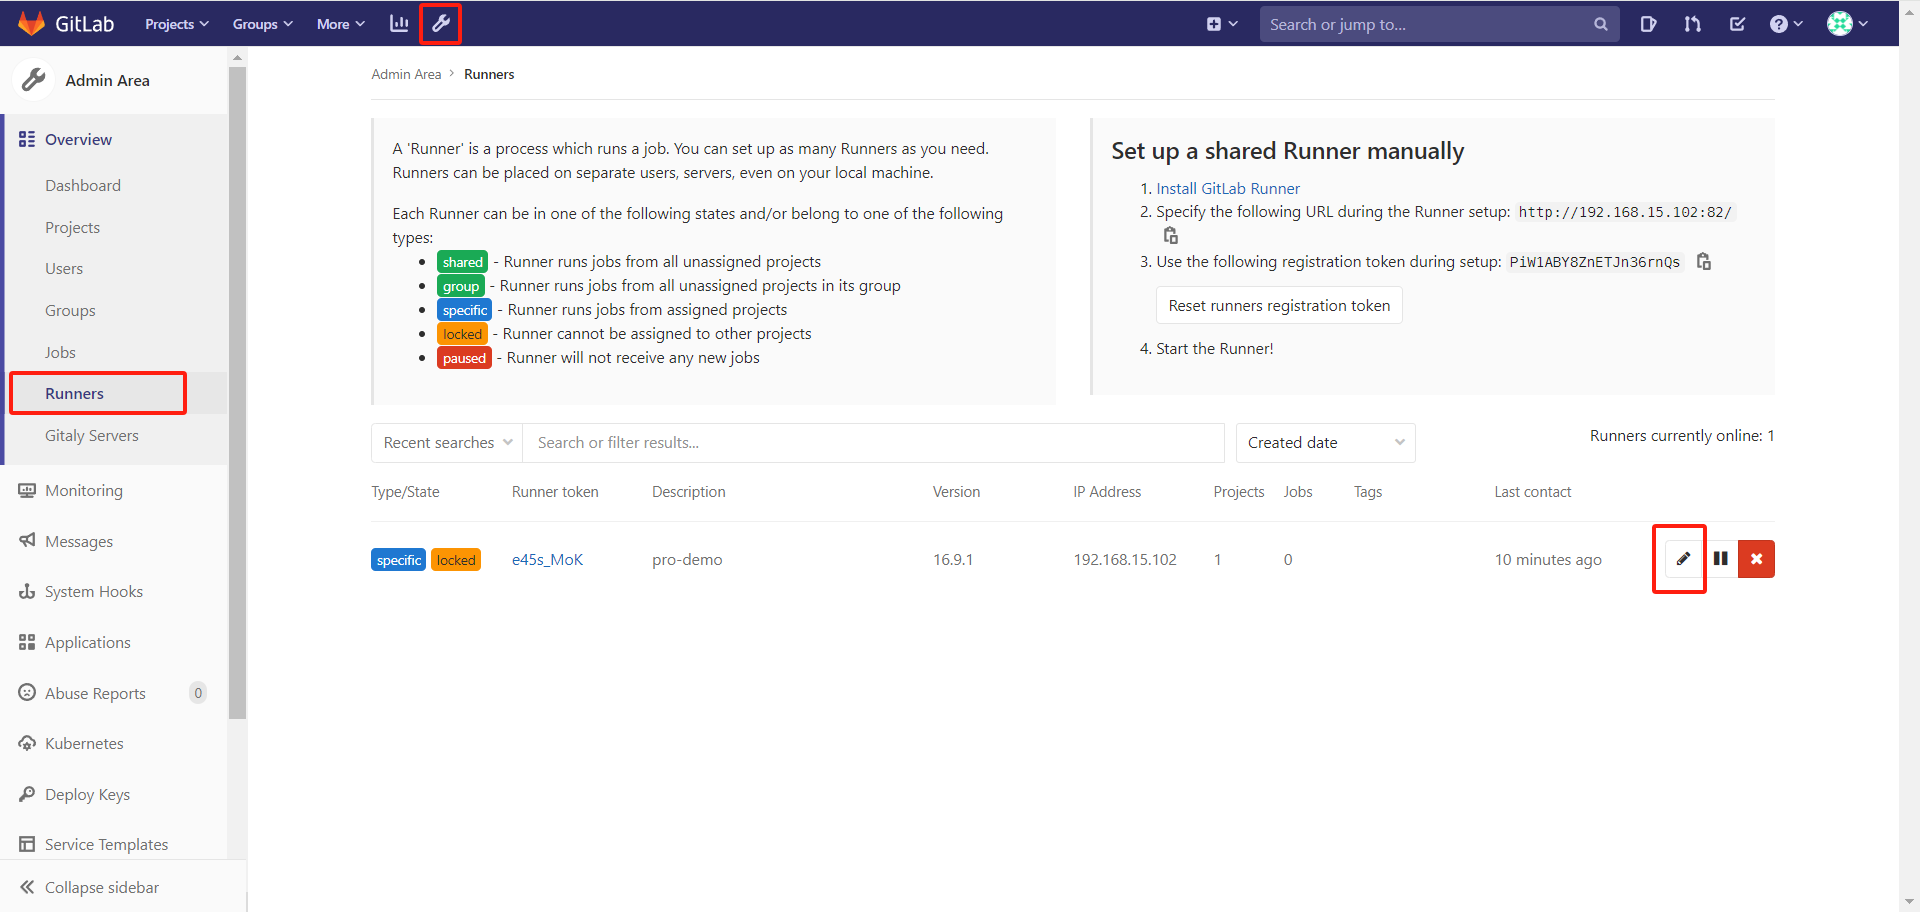Click the GitLab fox logo

tap(31, 22)
